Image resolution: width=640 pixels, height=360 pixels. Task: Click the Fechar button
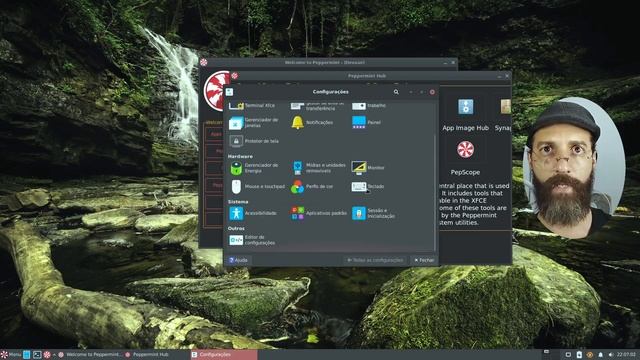[424, 260]
